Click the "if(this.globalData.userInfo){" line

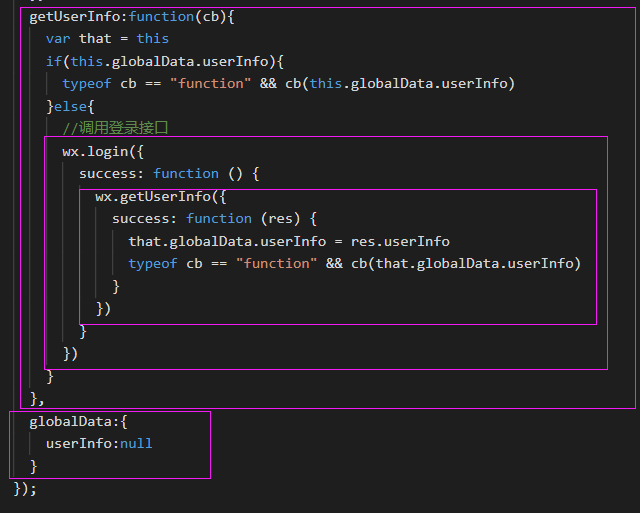pyautogui.click(x=164, y=62)
